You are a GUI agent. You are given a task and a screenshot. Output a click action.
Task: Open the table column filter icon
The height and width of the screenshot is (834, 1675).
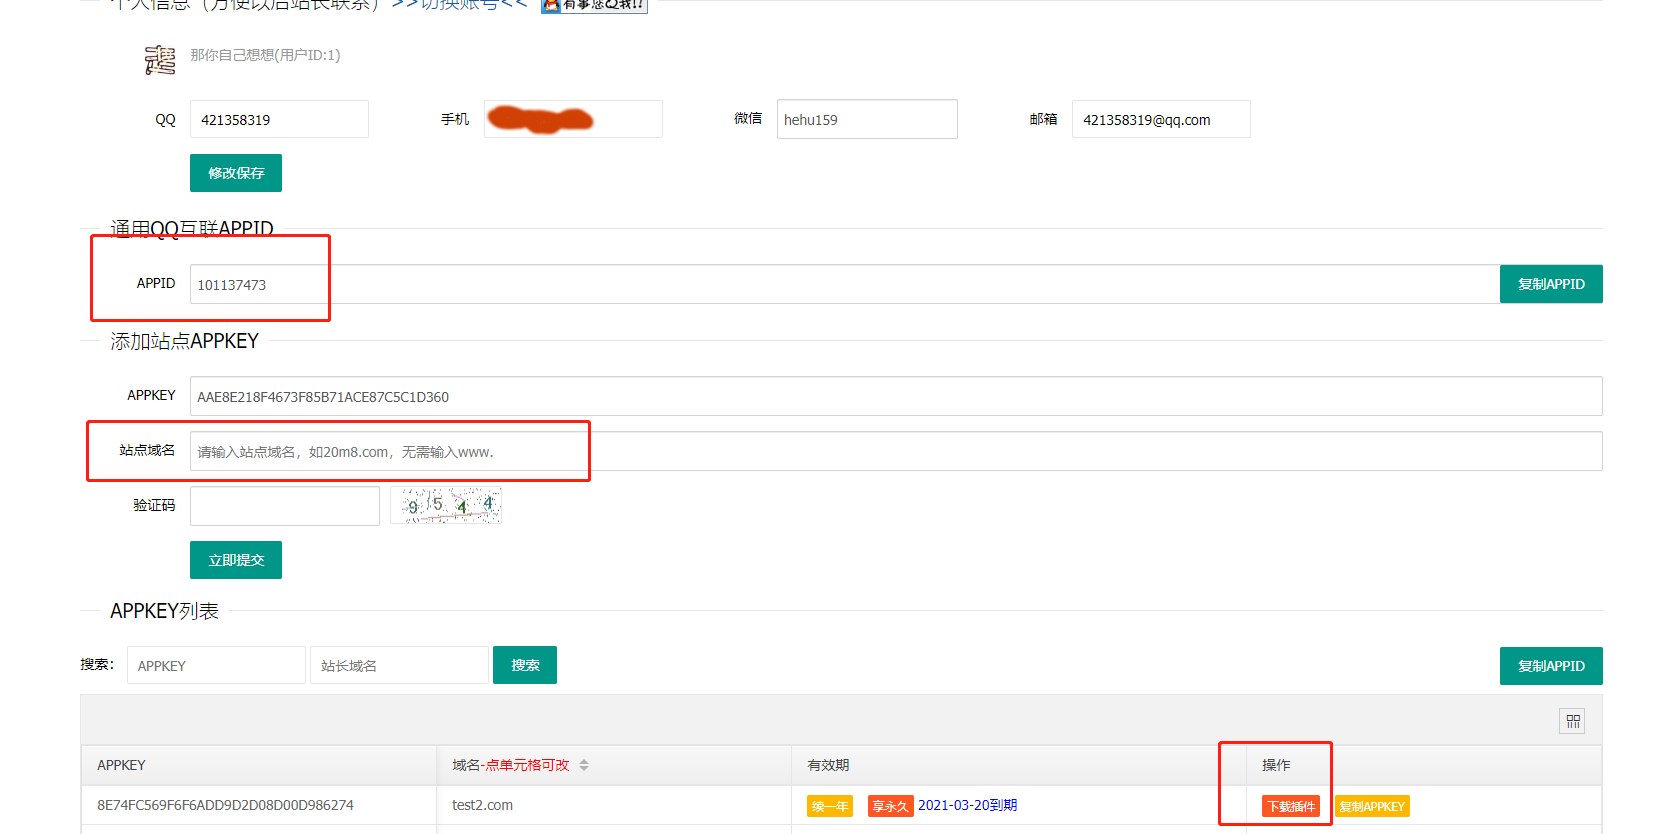point(1572,721)
